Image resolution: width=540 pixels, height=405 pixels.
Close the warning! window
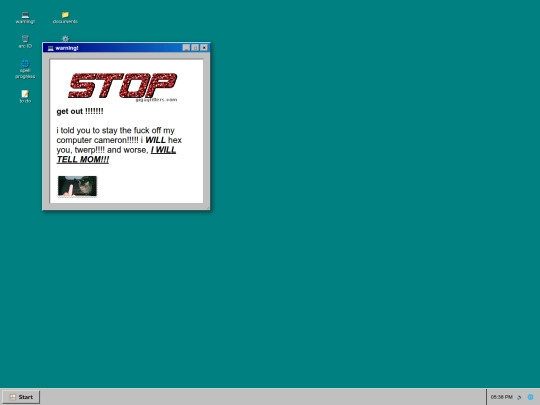204,48
